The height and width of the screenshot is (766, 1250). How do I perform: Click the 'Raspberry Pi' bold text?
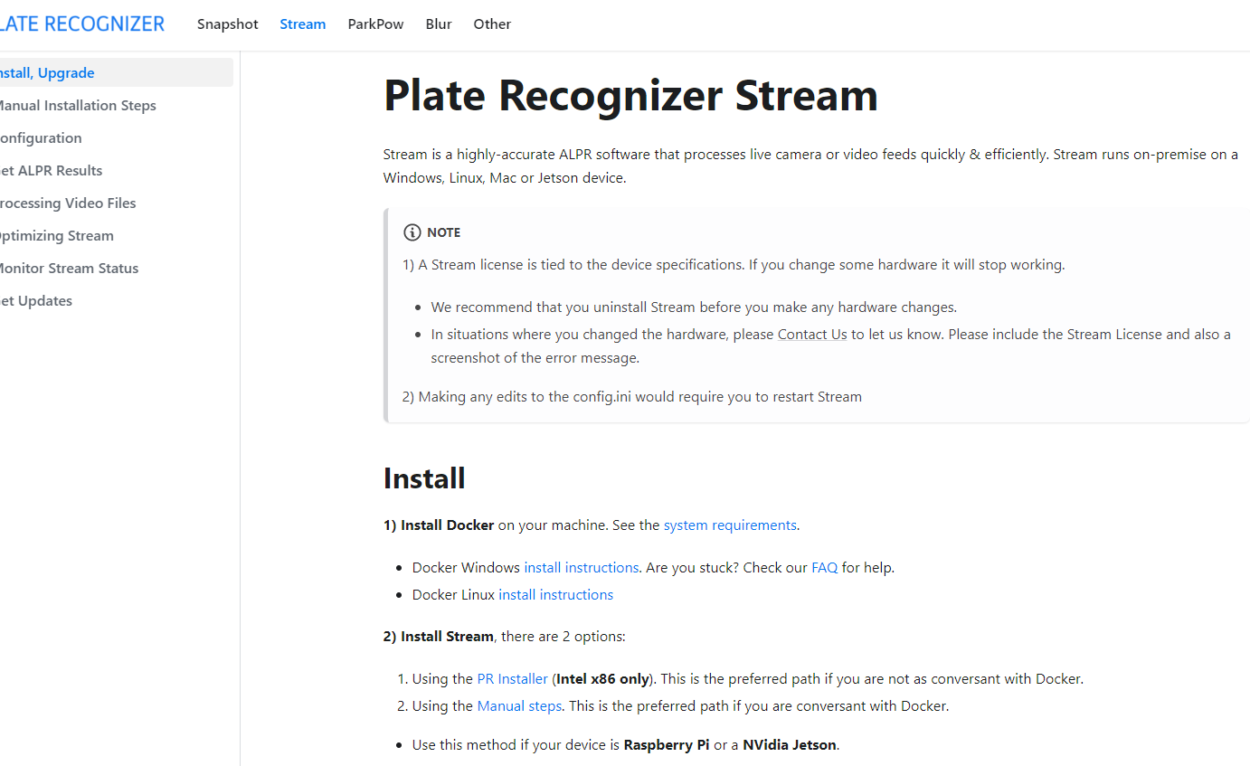pyautogui.click(x=666, y=745)
